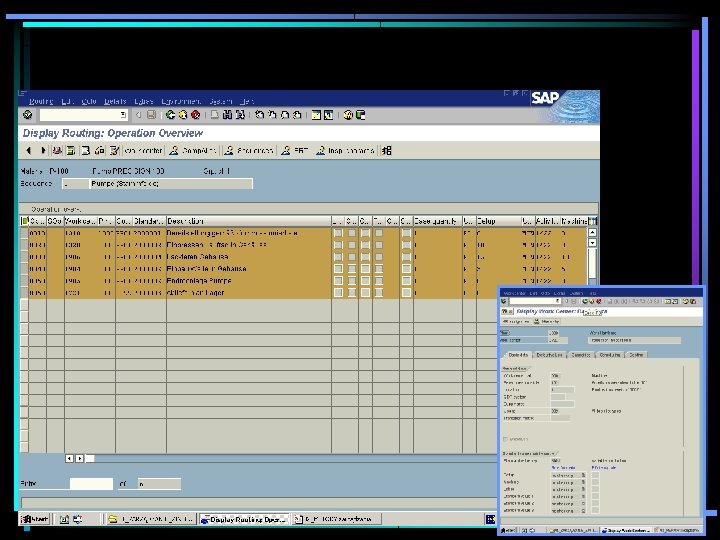Click the Previous Page icon
720x540 pixels.
[272, 115]
